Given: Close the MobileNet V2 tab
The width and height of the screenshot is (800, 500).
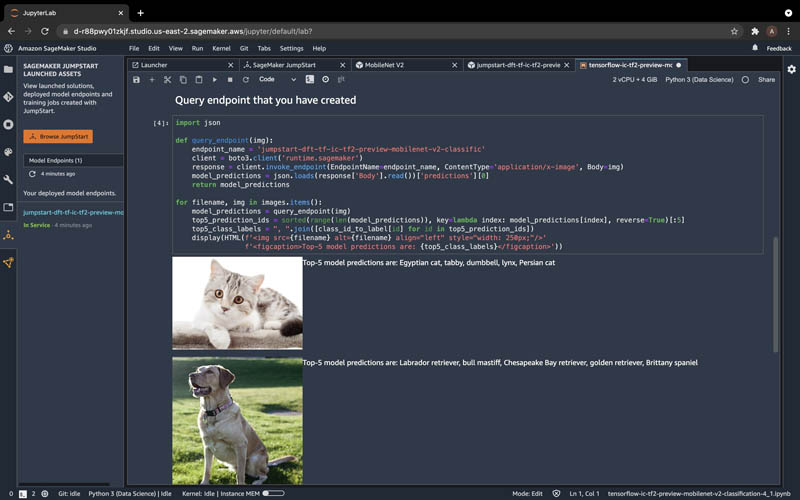Looking at the screenshot, I should [x=455, y=65].
